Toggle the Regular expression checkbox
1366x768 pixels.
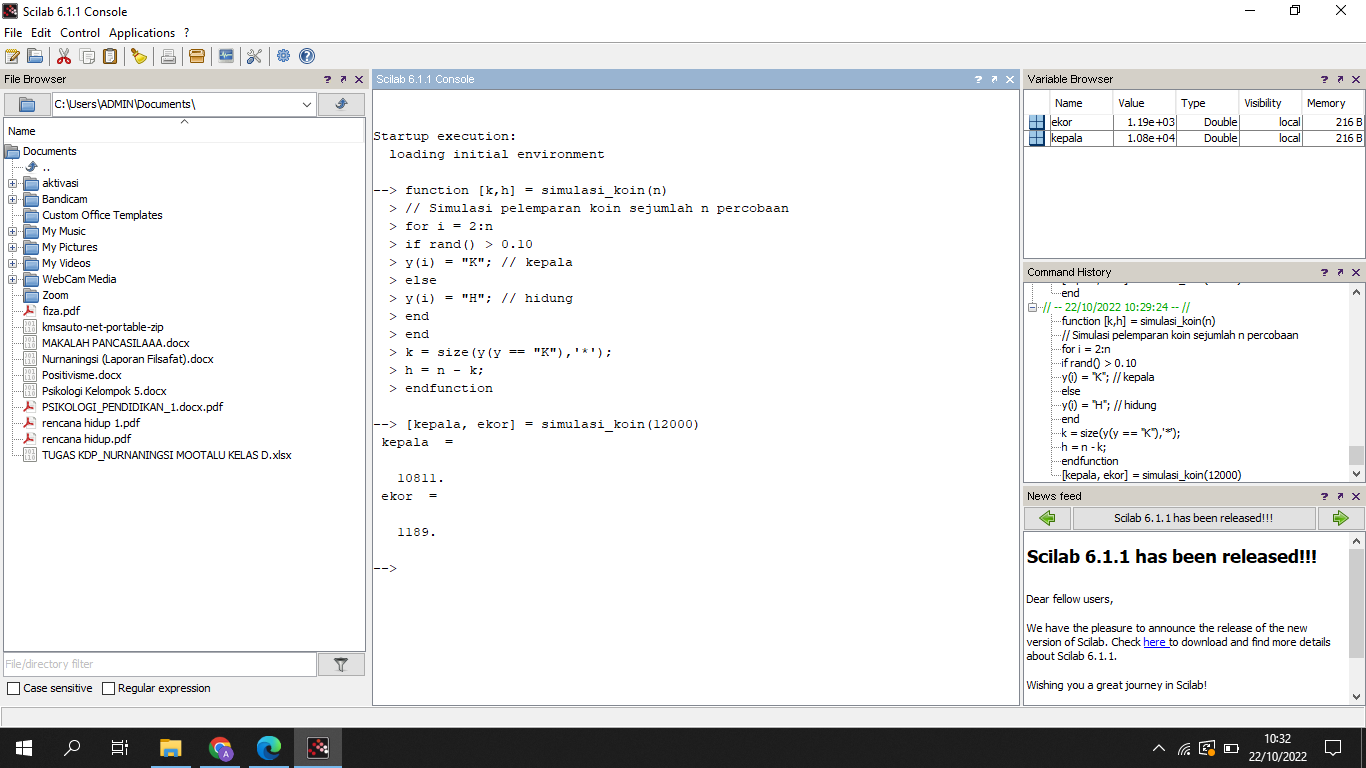click(108, 688)
